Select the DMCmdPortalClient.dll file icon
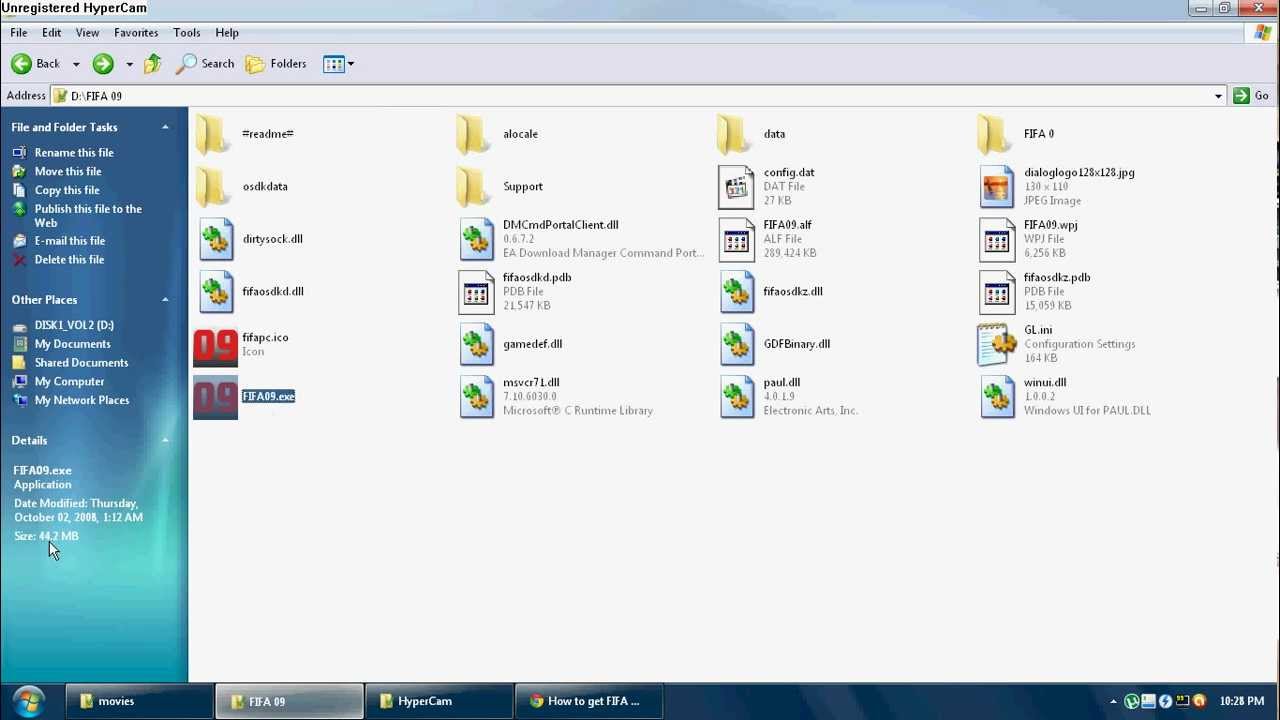 point(477,239)
